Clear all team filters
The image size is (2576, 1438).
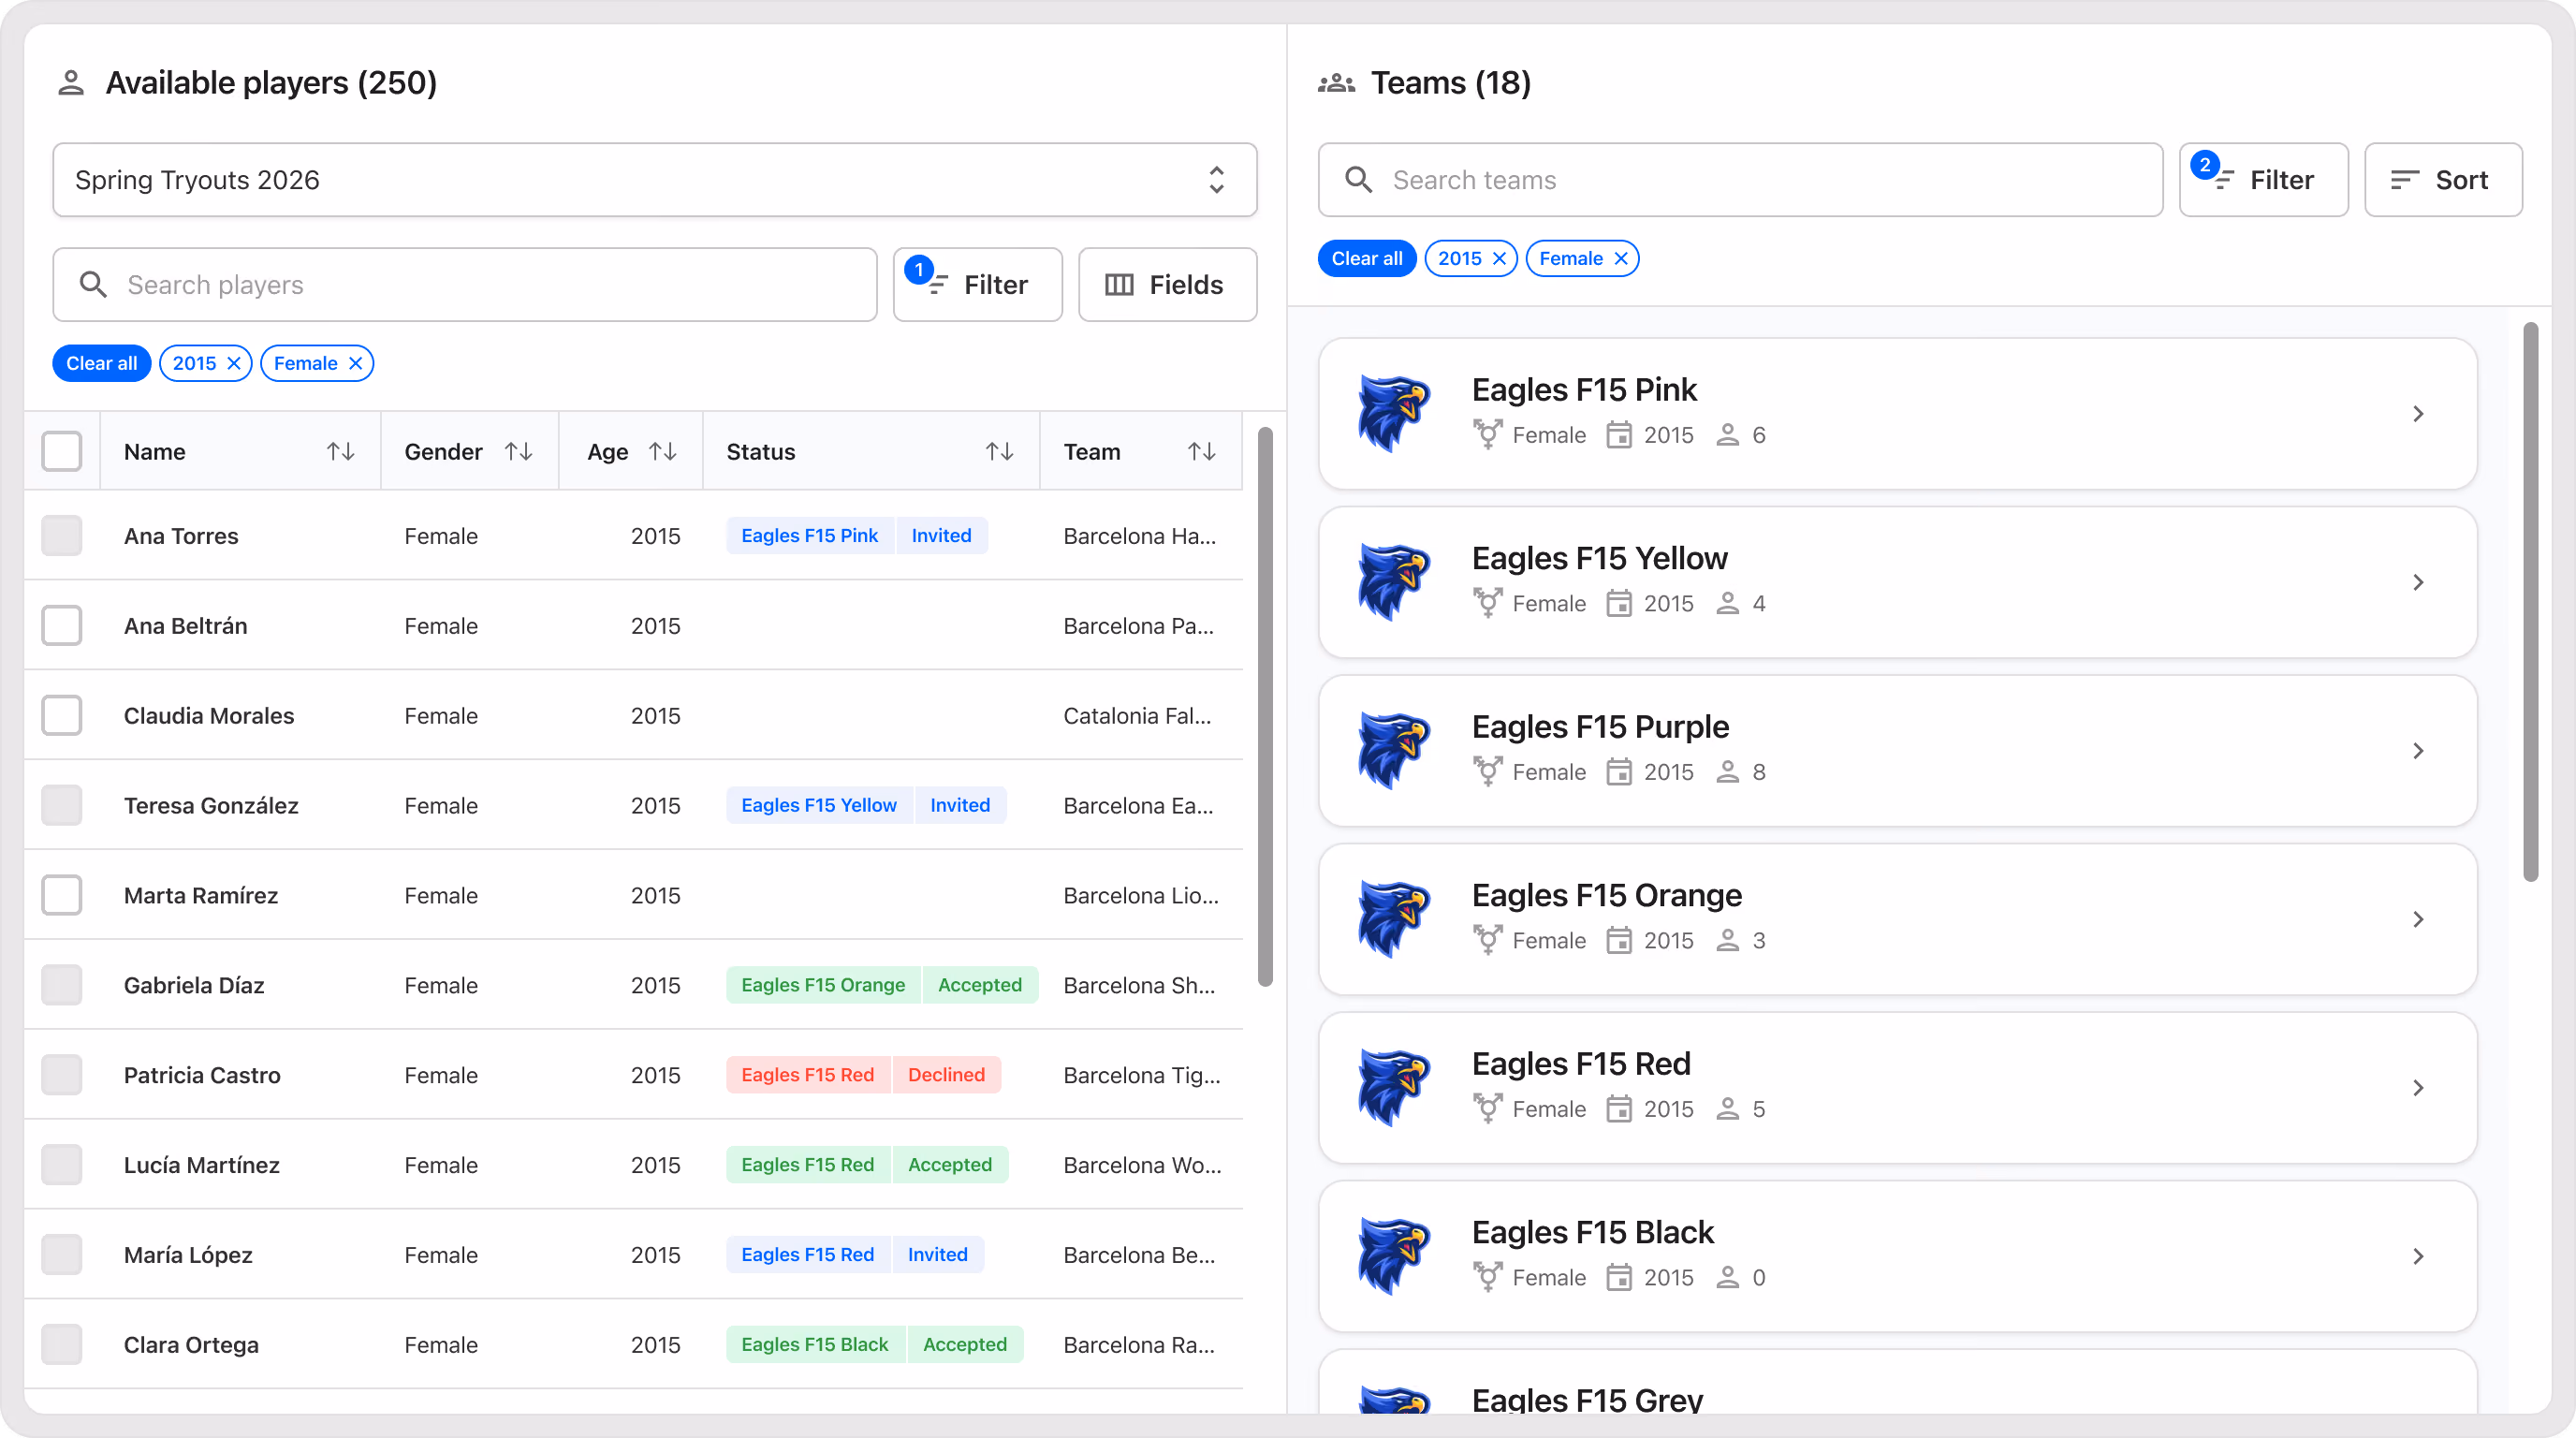pos(1366,259)
